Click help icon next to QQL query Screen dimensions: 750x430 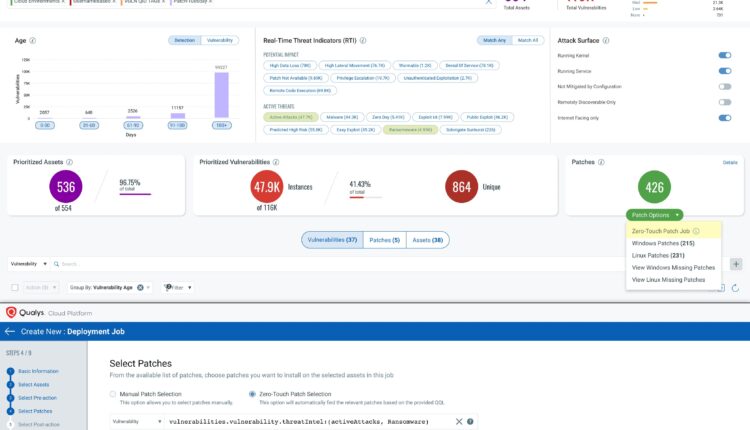[470, 421]
